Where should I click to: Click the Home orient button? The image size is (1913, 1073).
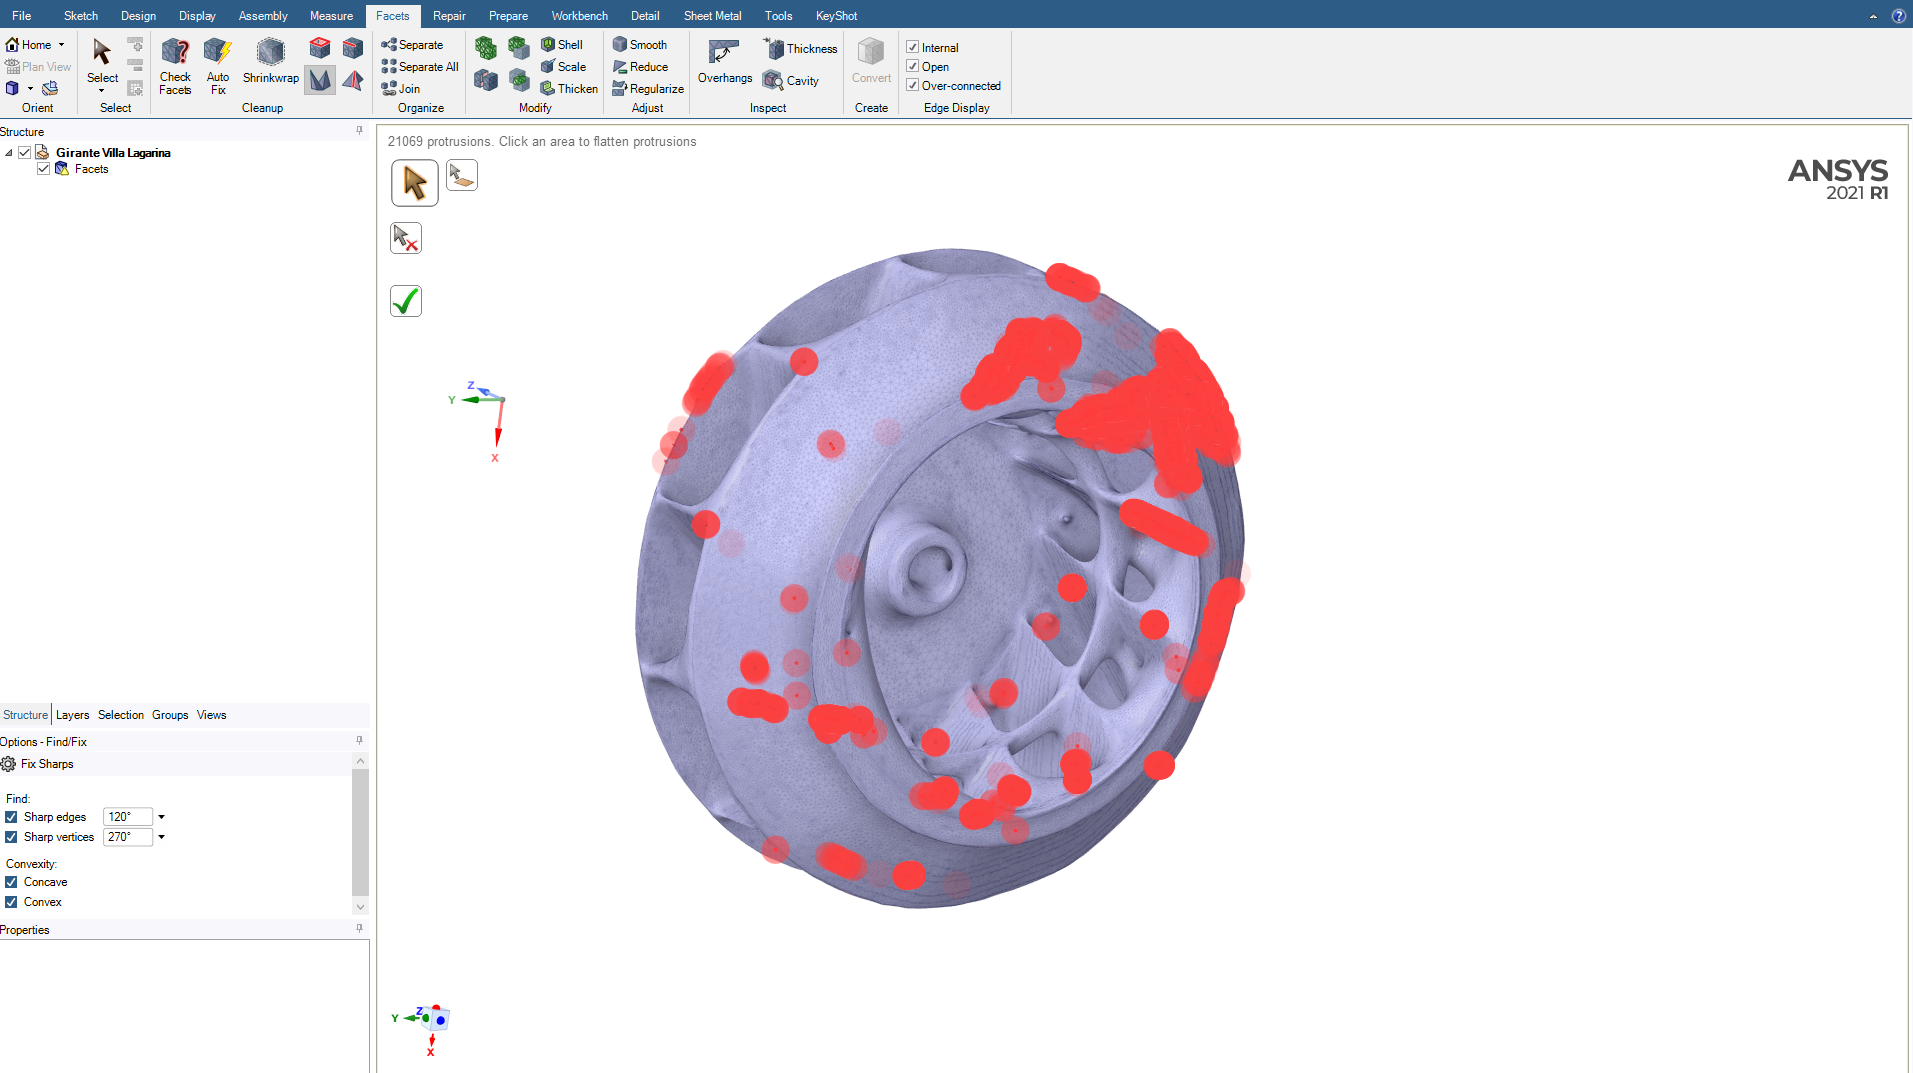pos(29,45)
